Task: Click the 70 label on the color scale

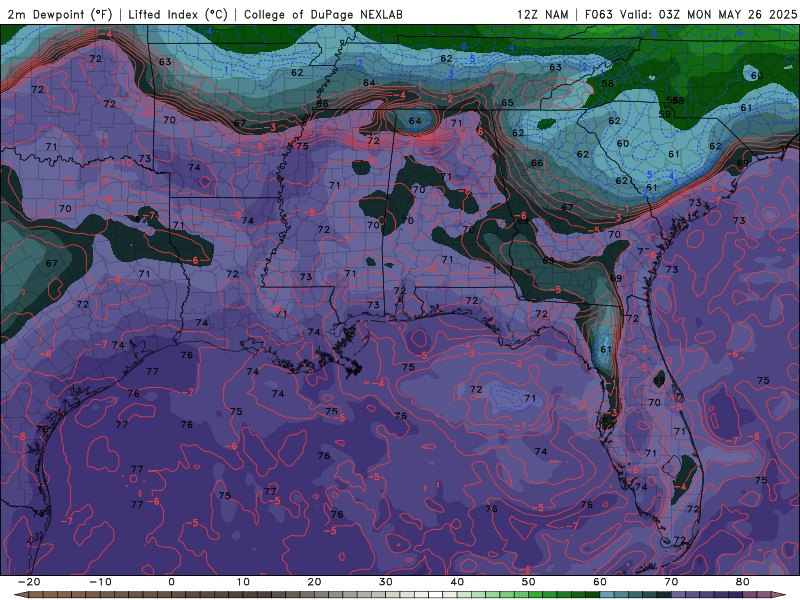Action: coord(671,582)
